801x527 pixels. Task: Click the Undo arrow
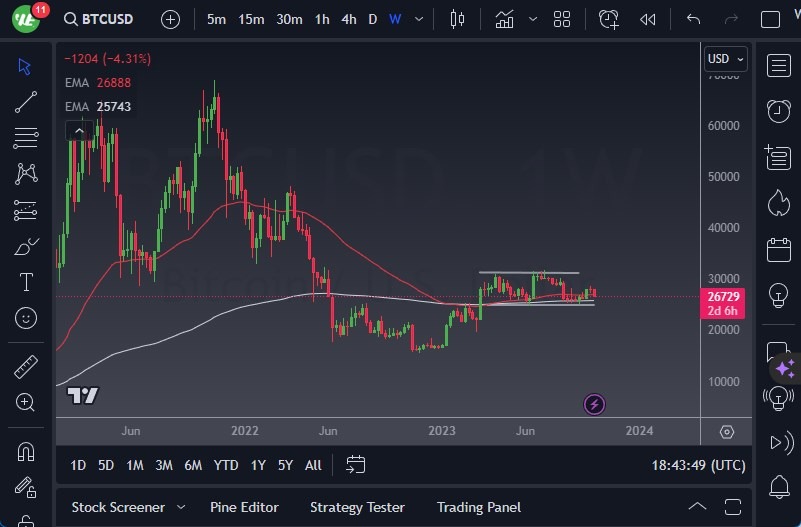(x=694, y=19)
